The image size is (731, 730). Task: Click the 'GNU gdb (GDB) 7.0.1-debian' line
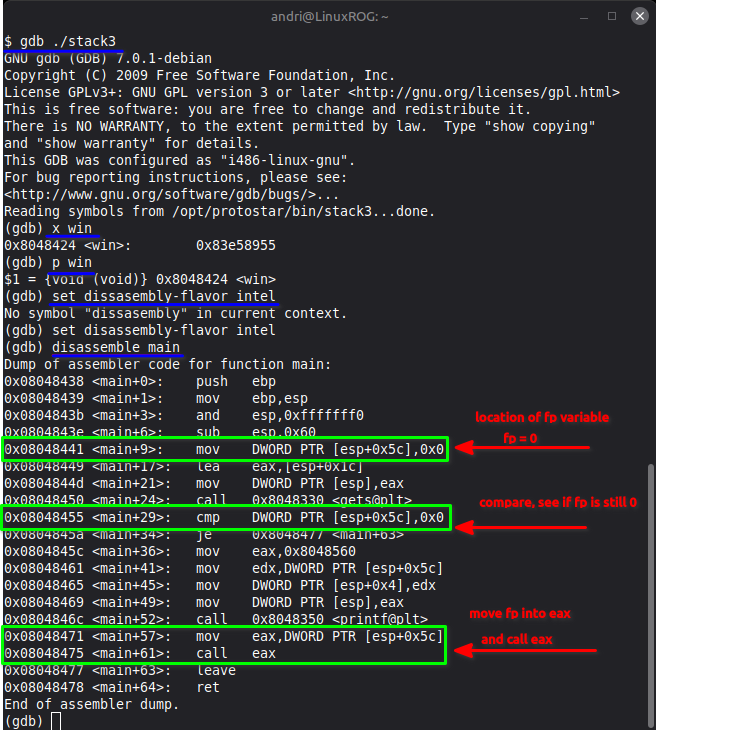pos(108,58)
